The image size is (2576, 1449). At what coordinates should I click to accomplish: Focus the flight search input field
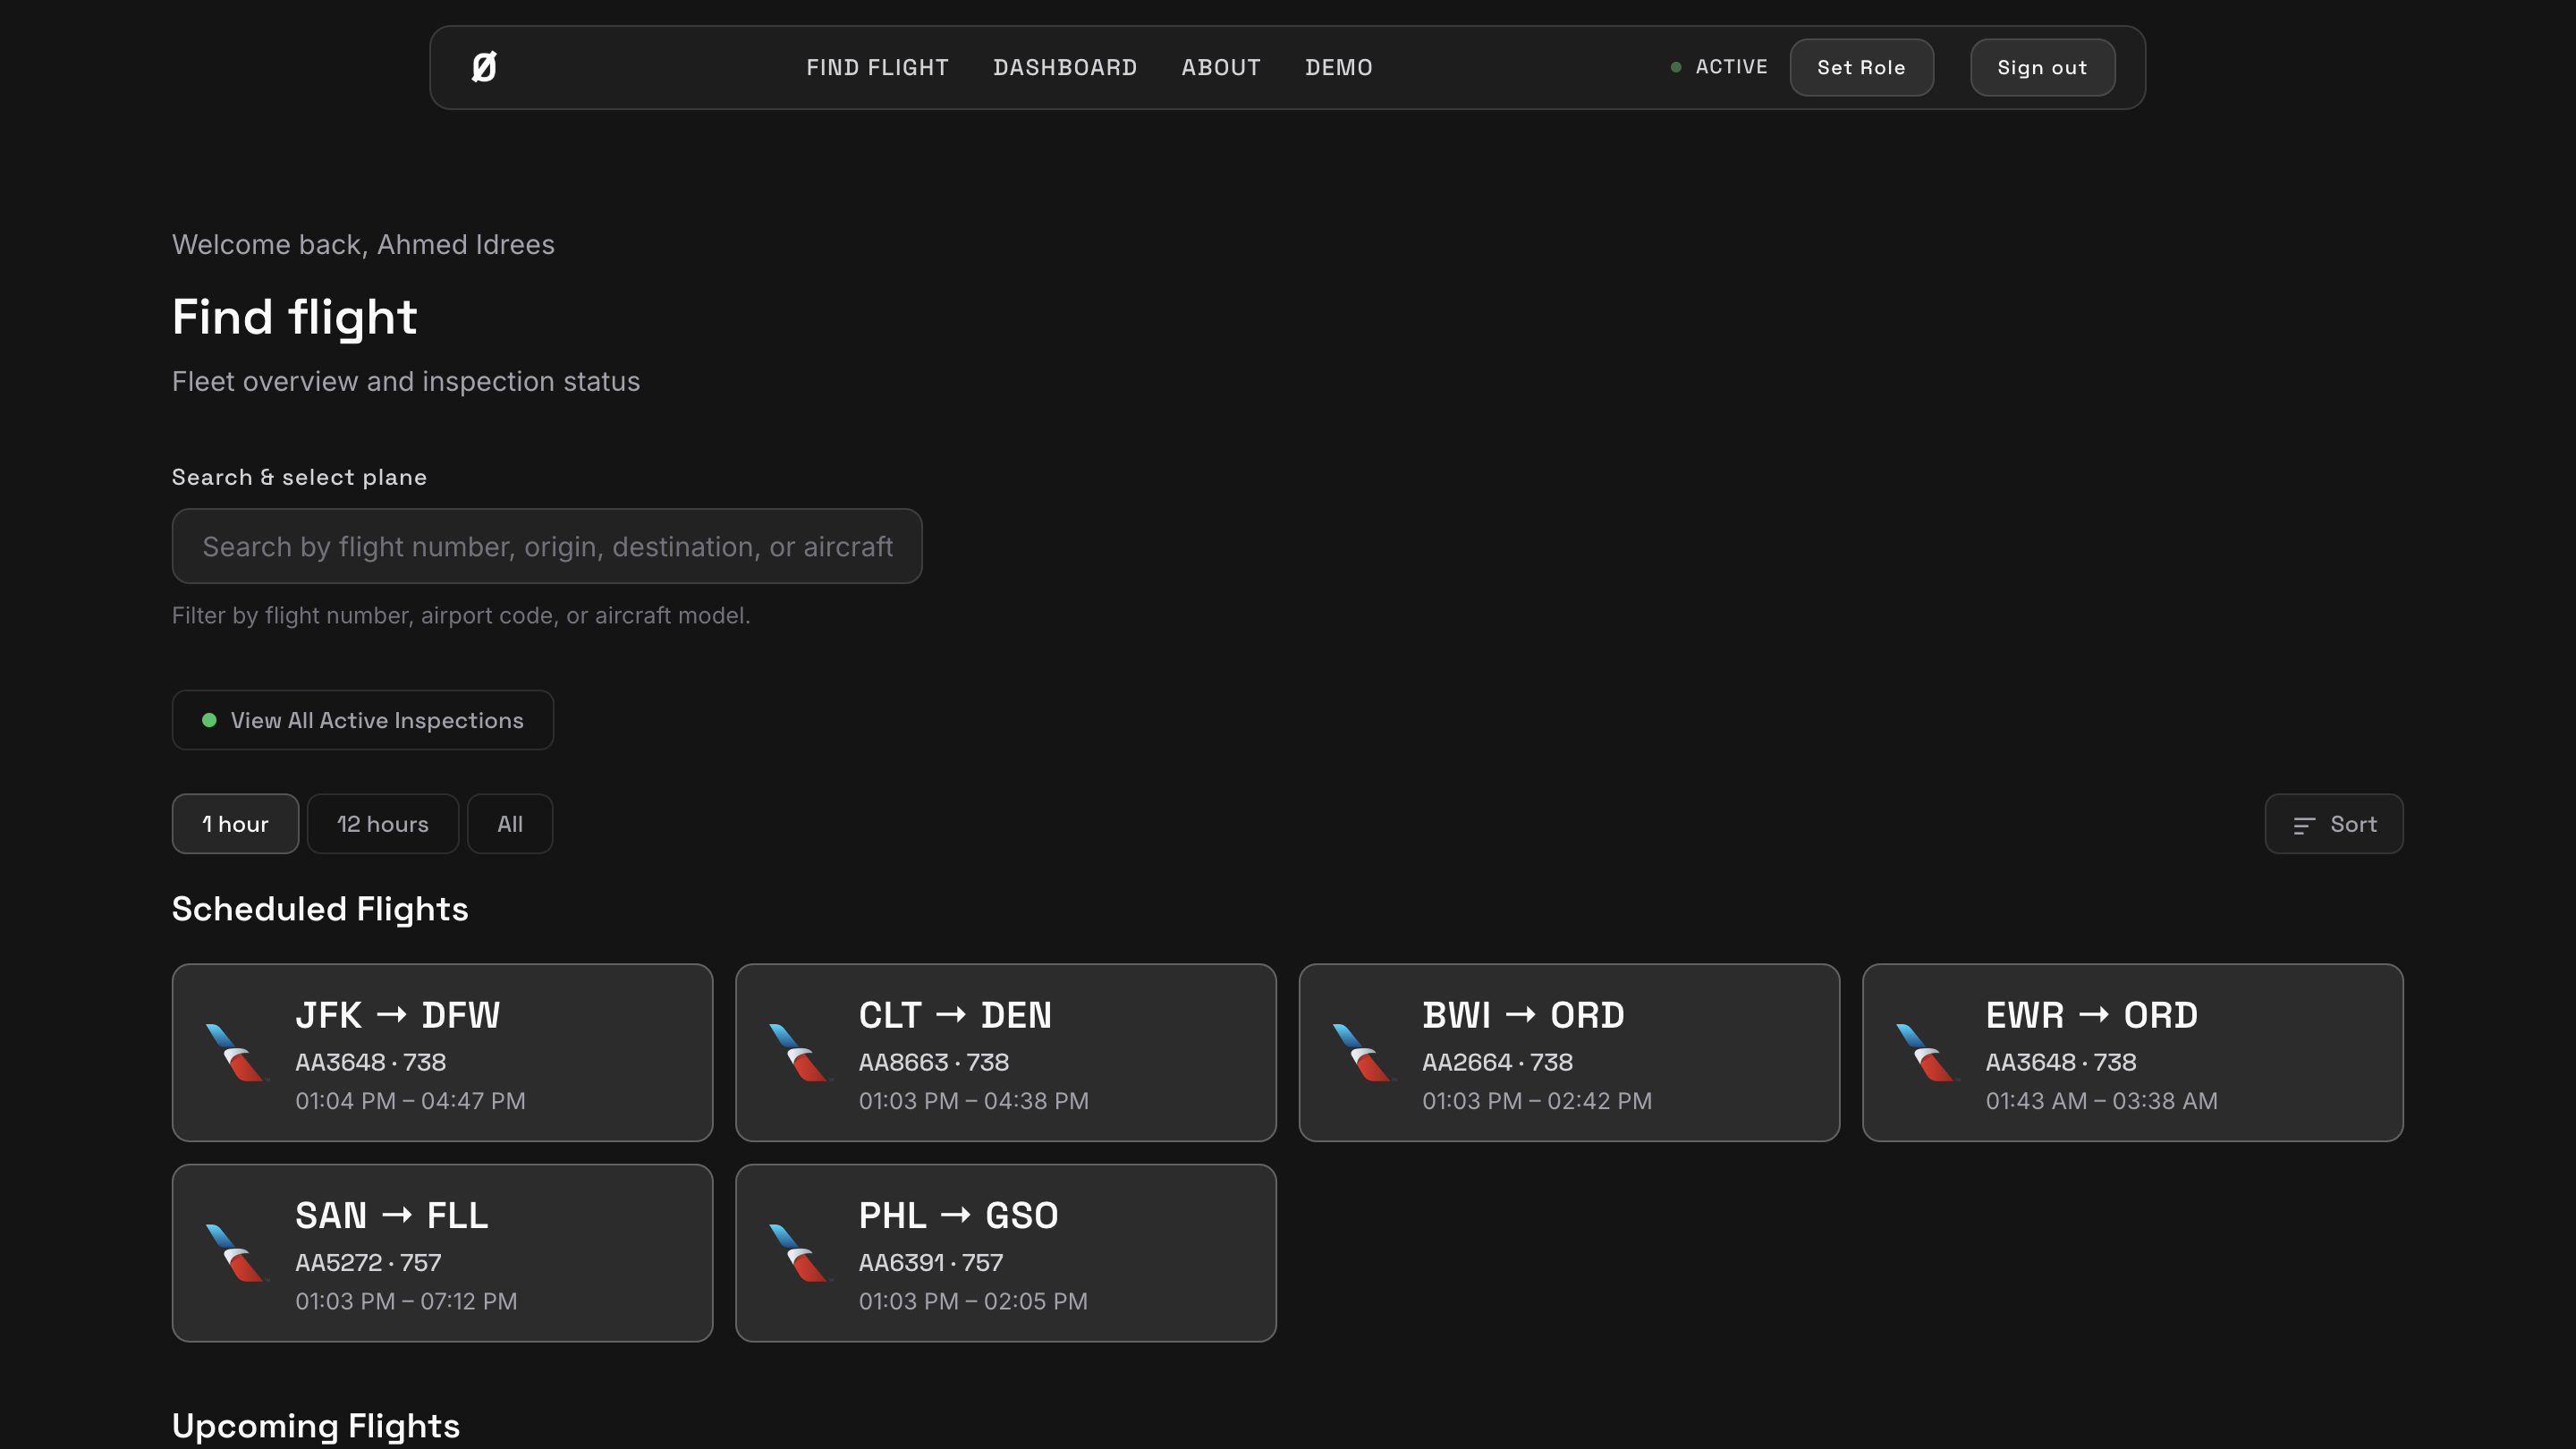pyautogui.click(x=546, y=546)
